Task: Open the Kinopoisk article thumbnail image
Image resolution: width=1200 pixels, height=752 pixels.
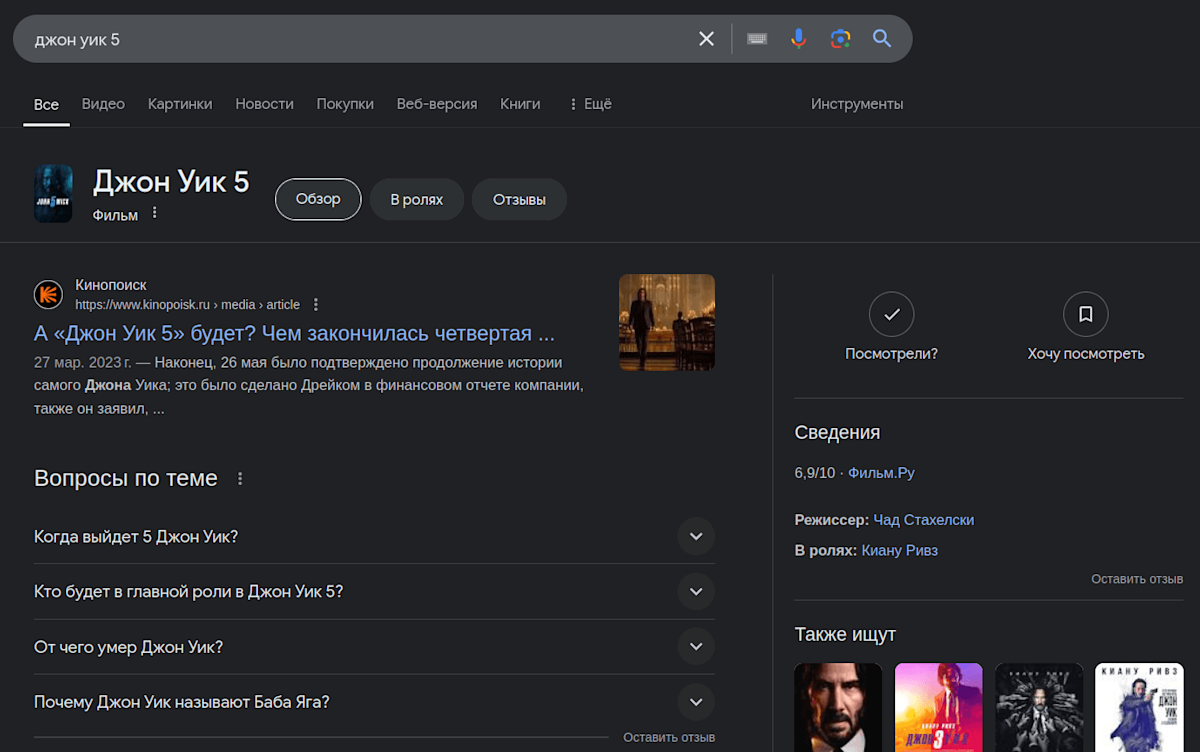Action: coord(667,323)
